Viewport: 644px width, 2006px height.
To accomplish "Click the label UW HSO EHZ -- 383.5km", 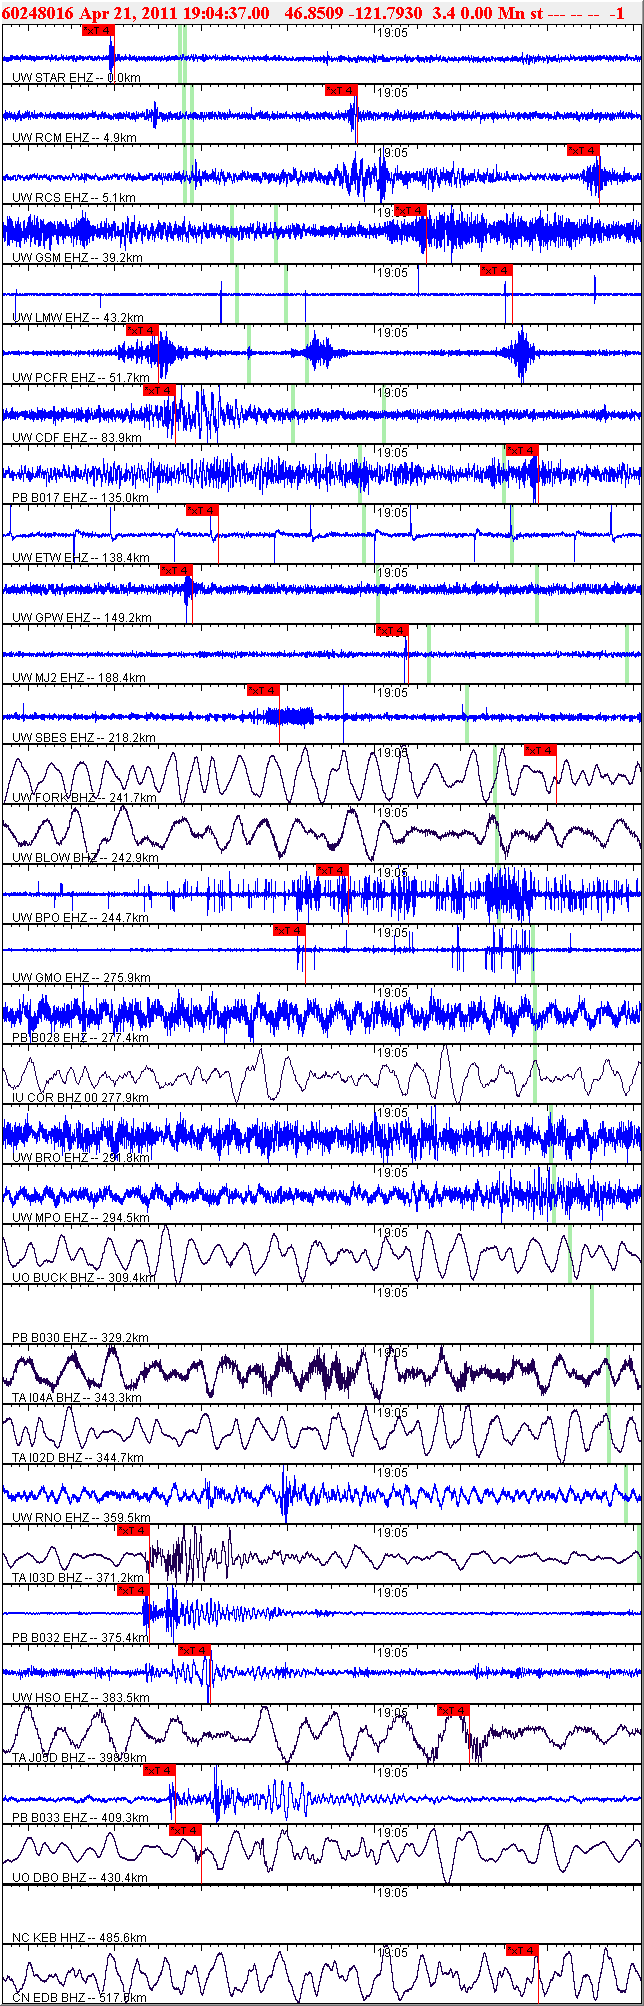I will (81, 1698).
